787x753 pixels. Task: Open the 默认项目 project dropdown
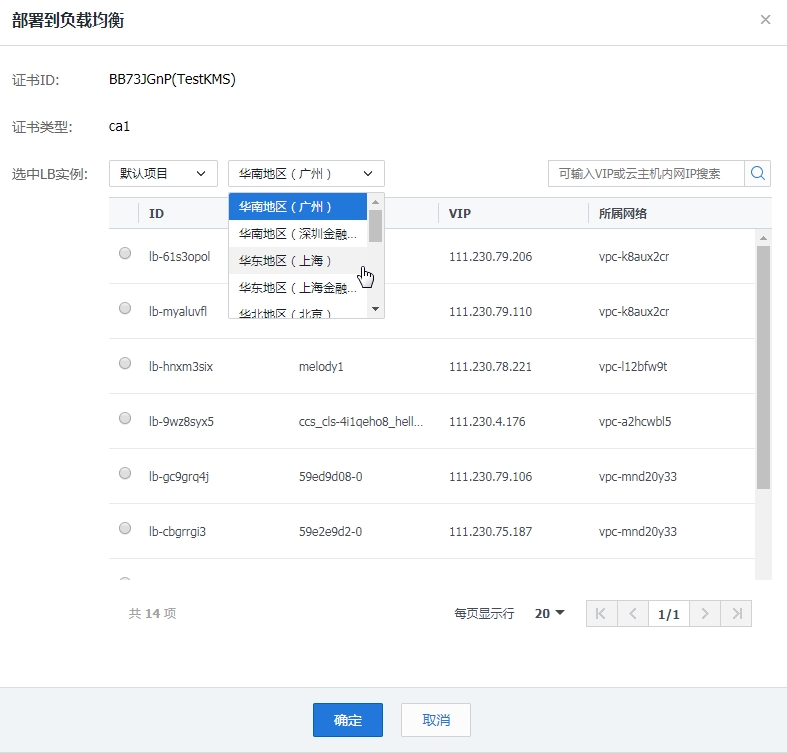click(163, 173)
